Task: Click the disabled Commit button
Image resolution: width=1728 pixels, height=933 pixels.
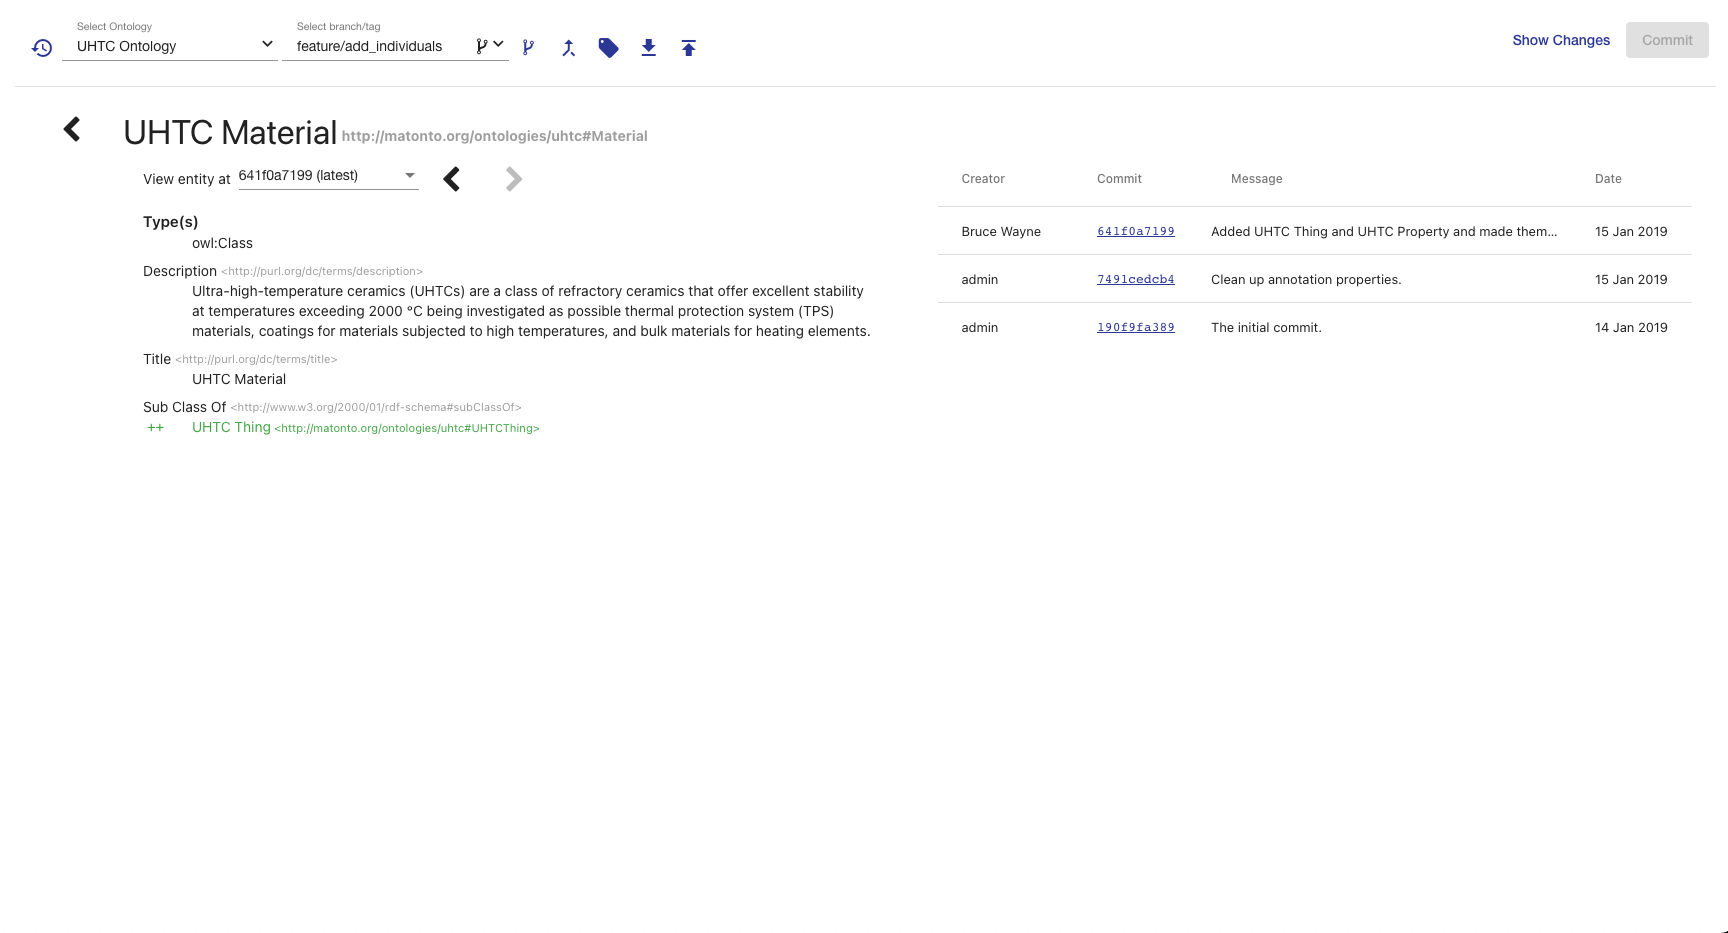Action: tap(1667, 40)
